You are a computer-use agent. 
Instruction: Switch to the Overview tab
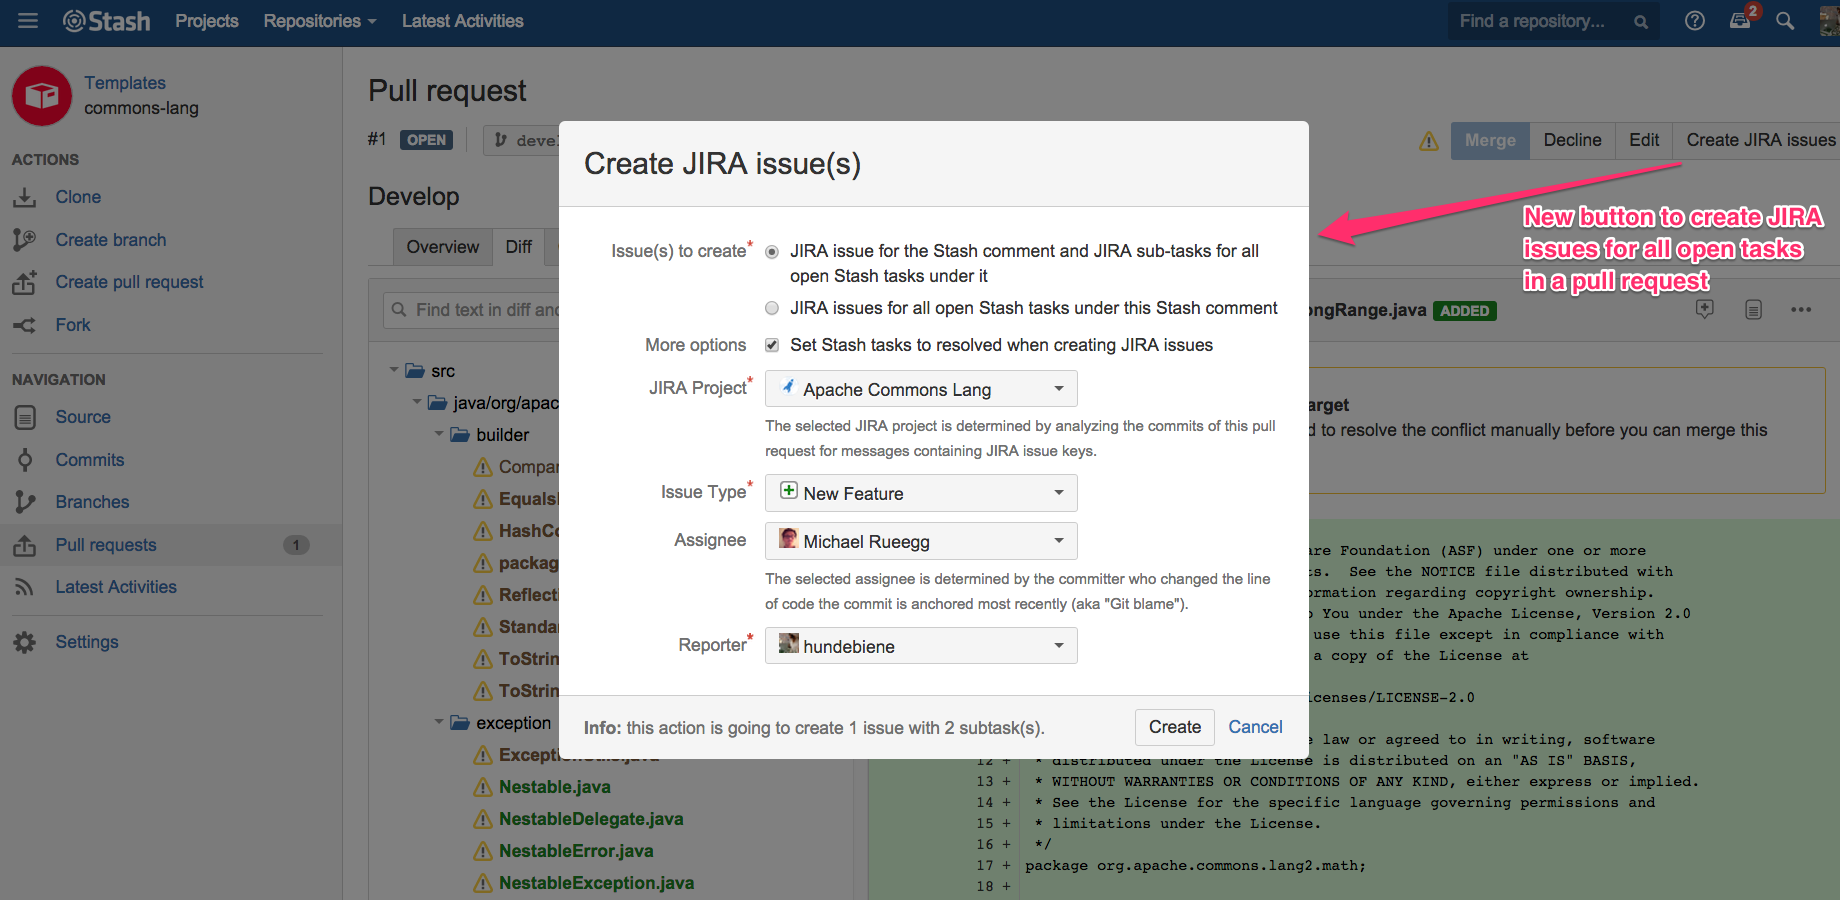click(443, 247)
